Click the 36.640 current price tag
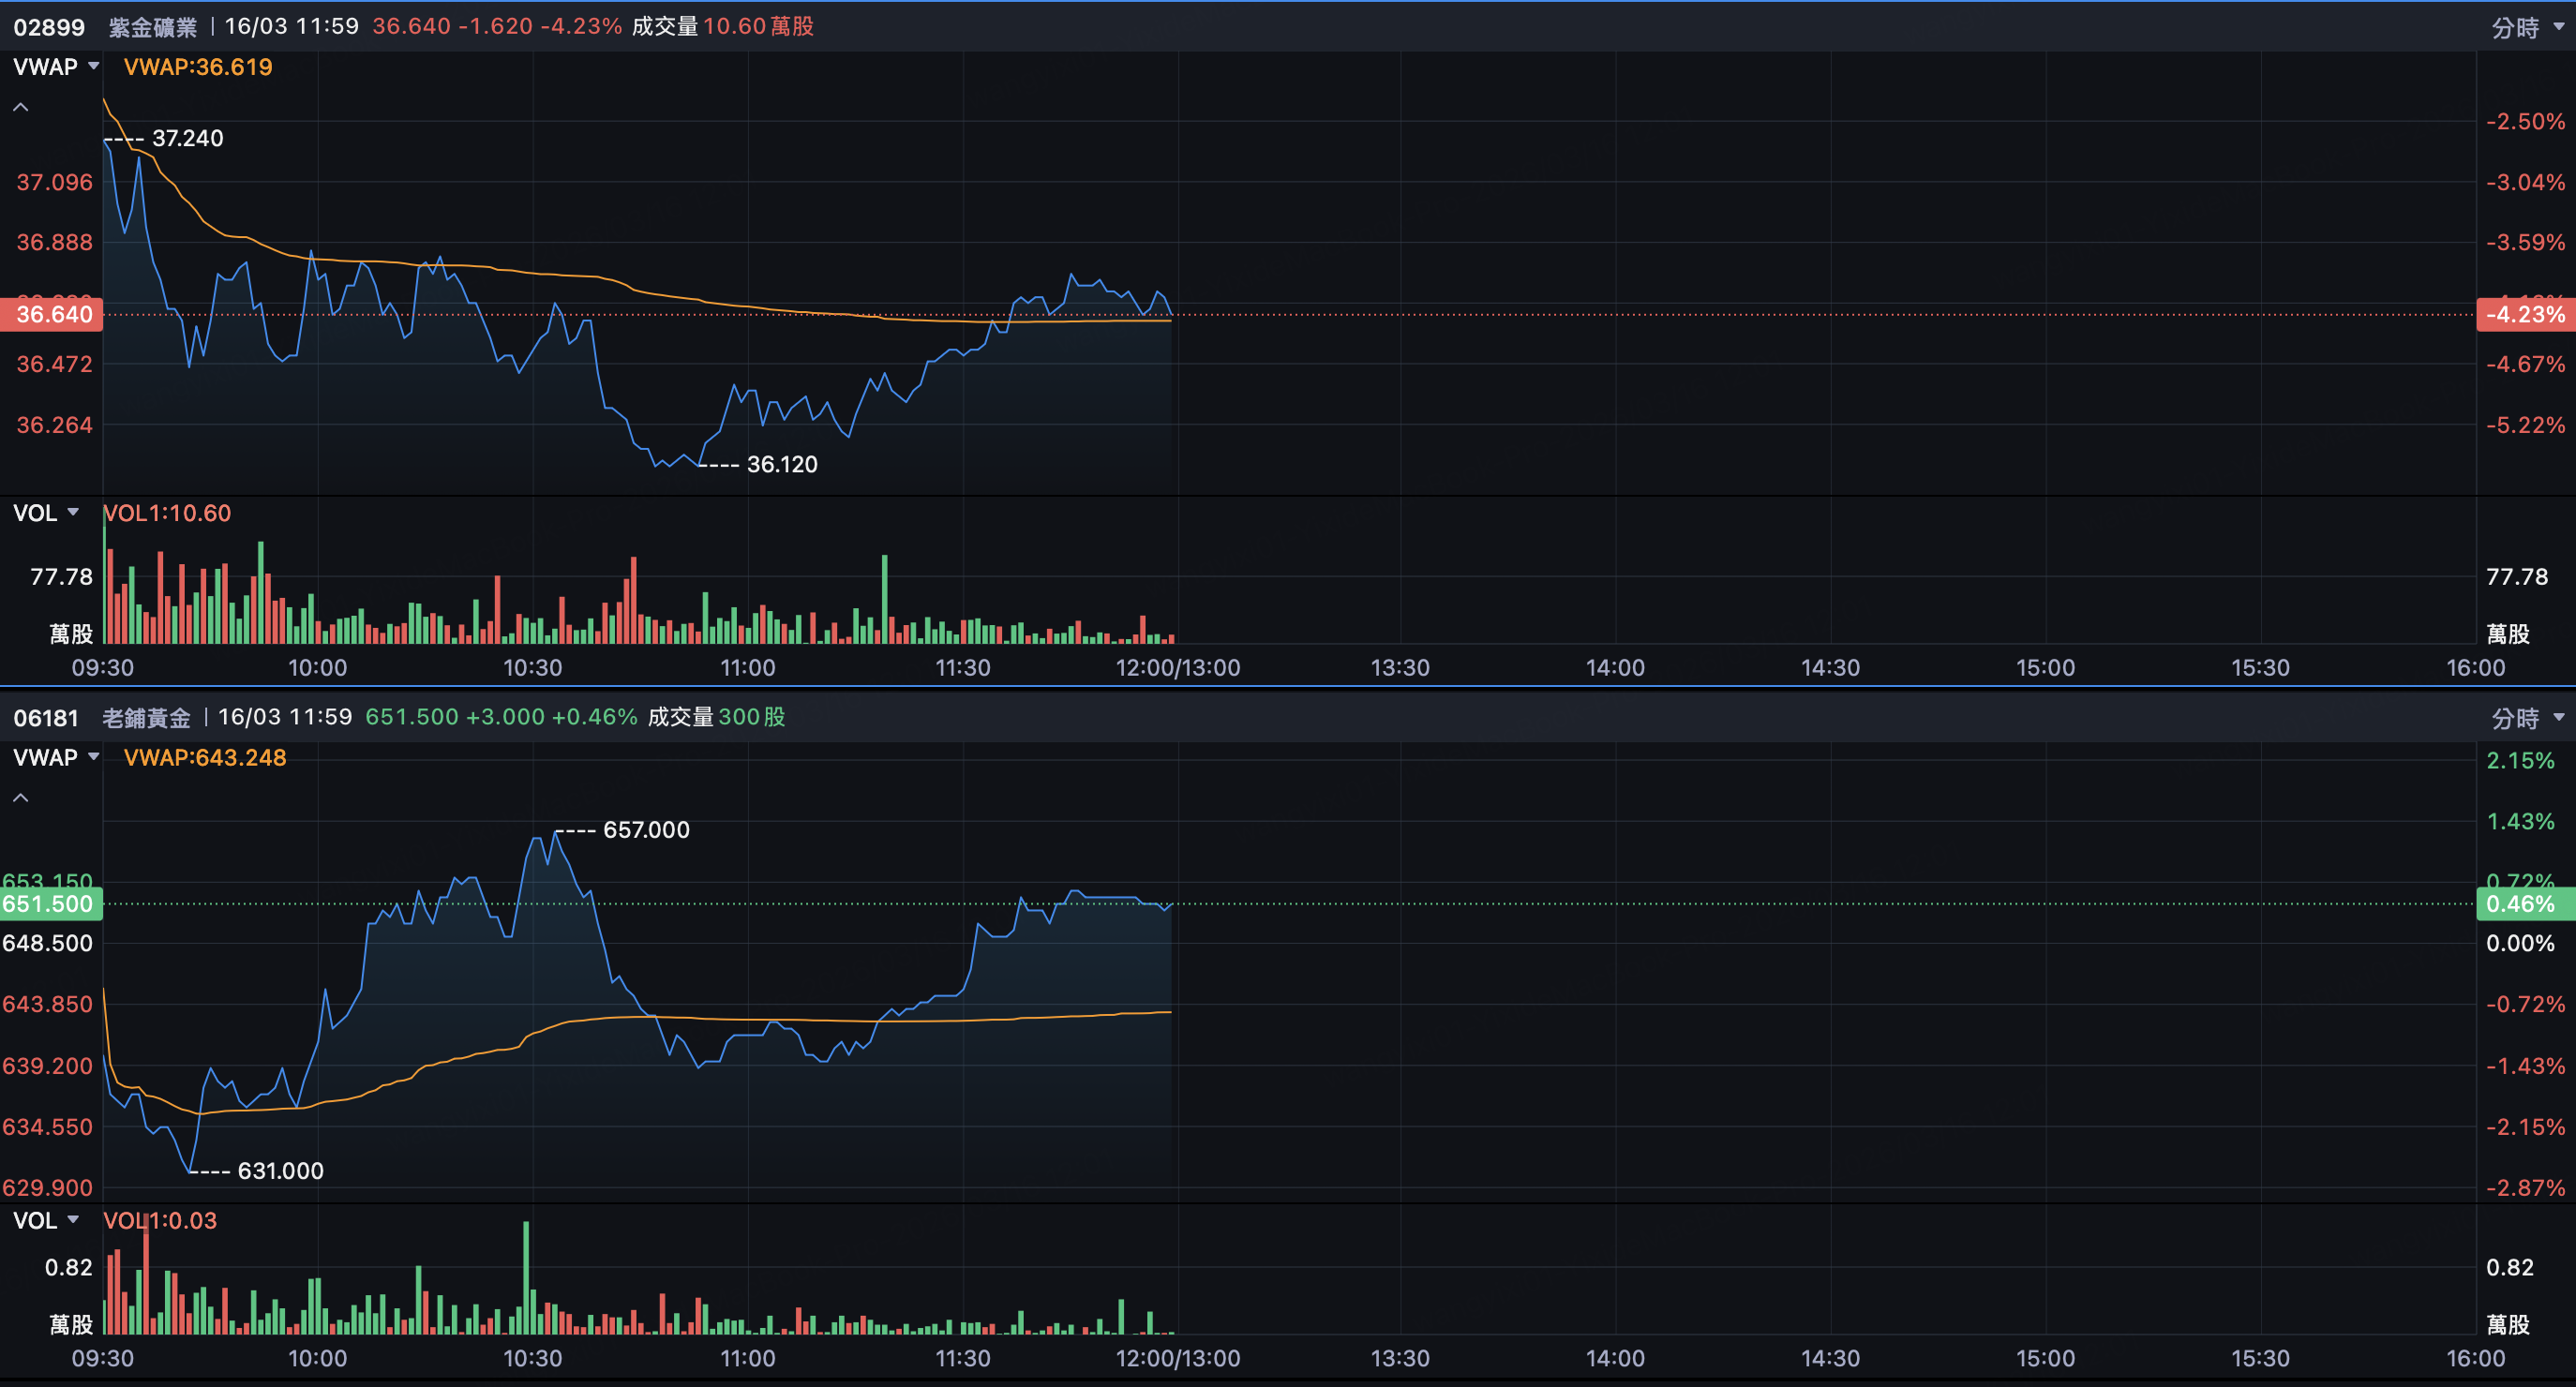2576x1387 pixels. 51,314
